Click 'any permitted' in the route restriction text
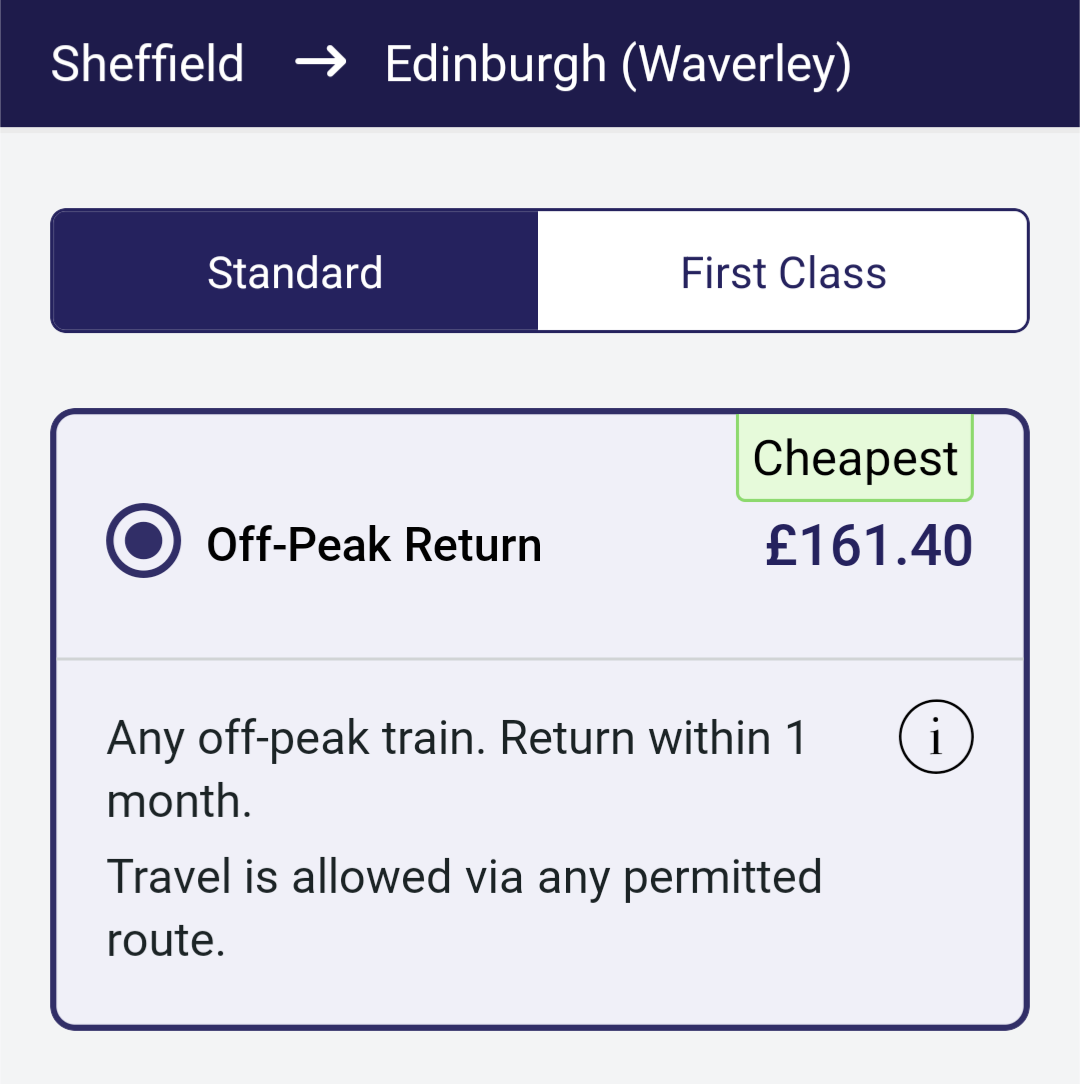The image size is (1080, 1084). [x=679, y=877]
